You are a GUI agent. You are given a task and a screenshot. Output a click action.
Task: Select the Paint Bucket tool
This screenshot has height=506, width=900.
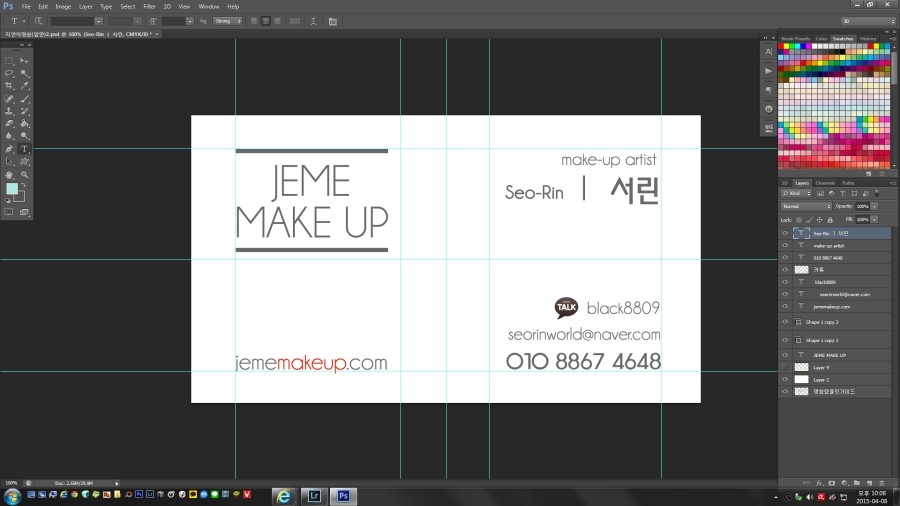[24, 123]
